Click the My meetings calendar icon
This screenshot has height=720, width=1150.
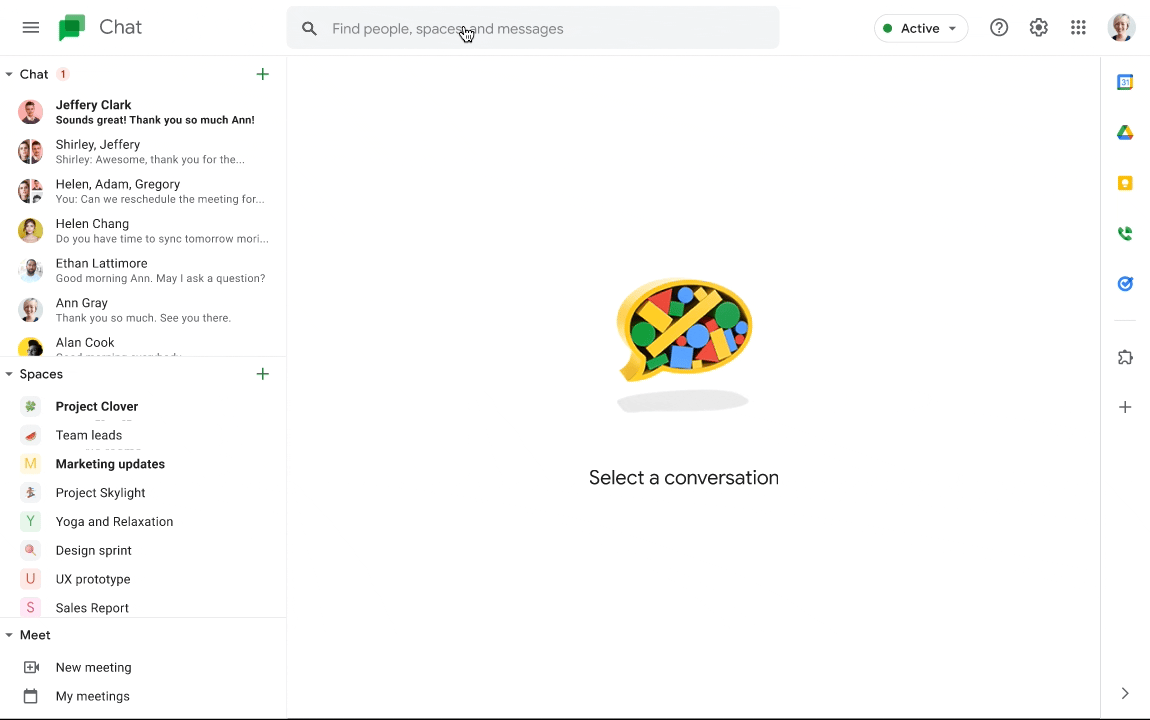(x=30, y=697)
